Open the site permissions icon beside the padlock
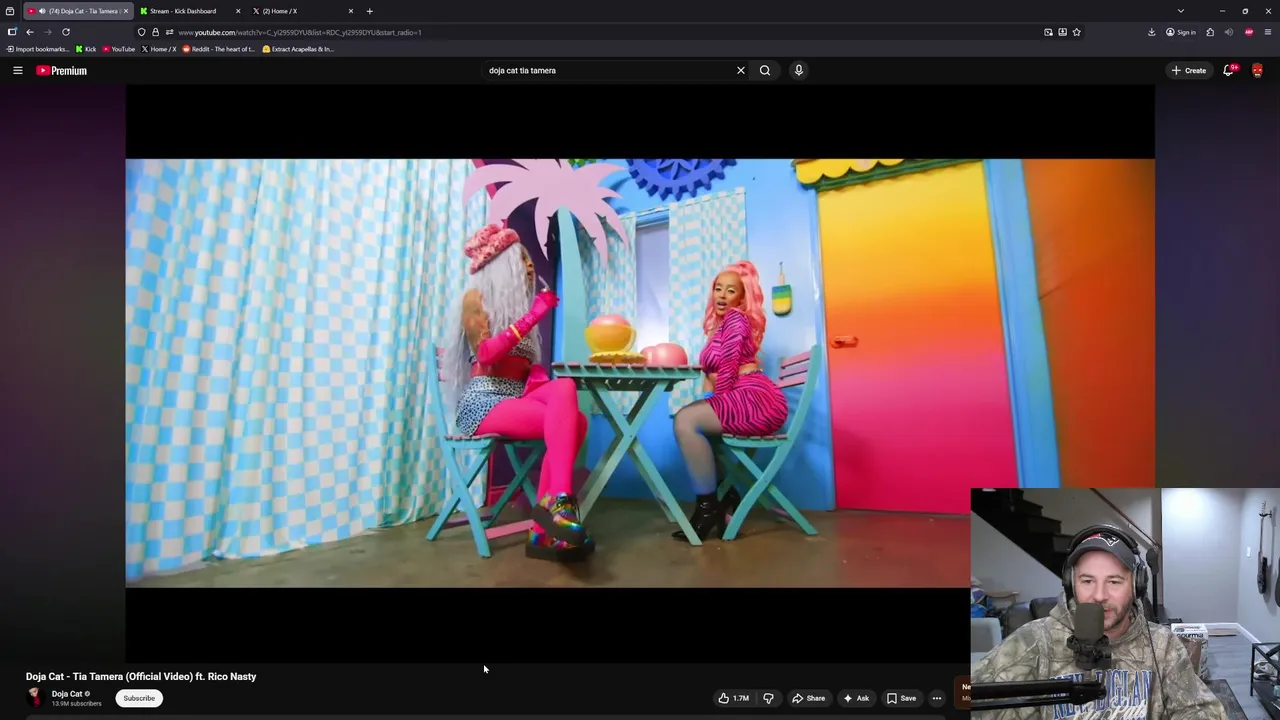The width and height of the screenshot is (1280, 720). [x=169, y=32]
